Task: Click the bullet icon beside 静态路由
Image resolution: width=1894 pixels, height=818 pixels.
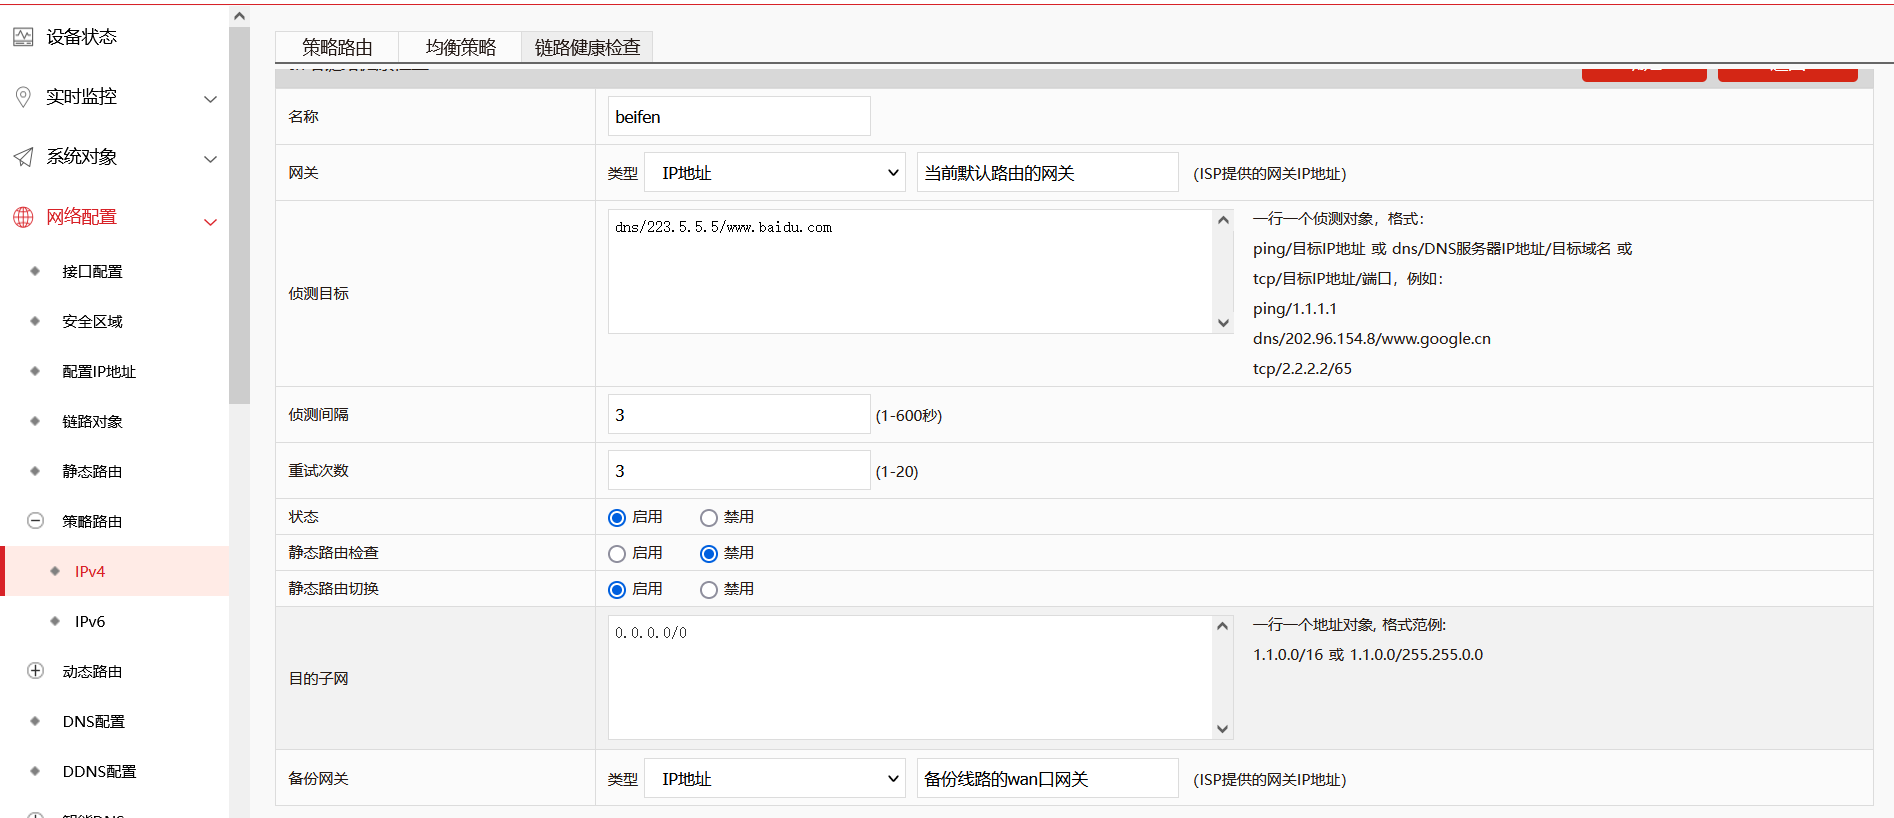Action: (x=35, y=471)
